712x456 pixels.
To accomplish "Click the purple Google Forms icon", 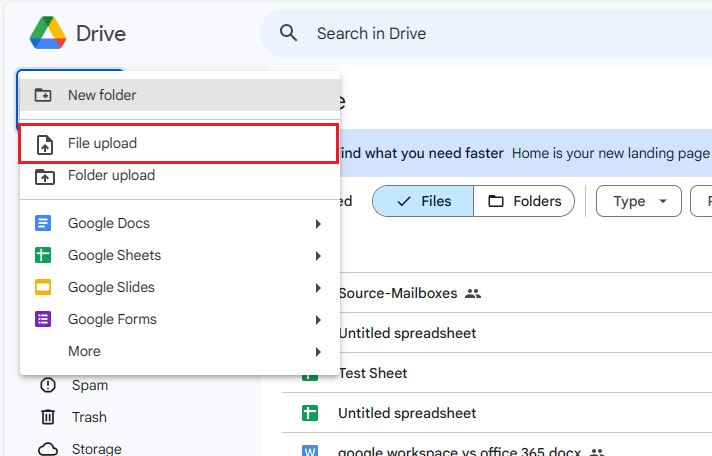I will point(43,319).
